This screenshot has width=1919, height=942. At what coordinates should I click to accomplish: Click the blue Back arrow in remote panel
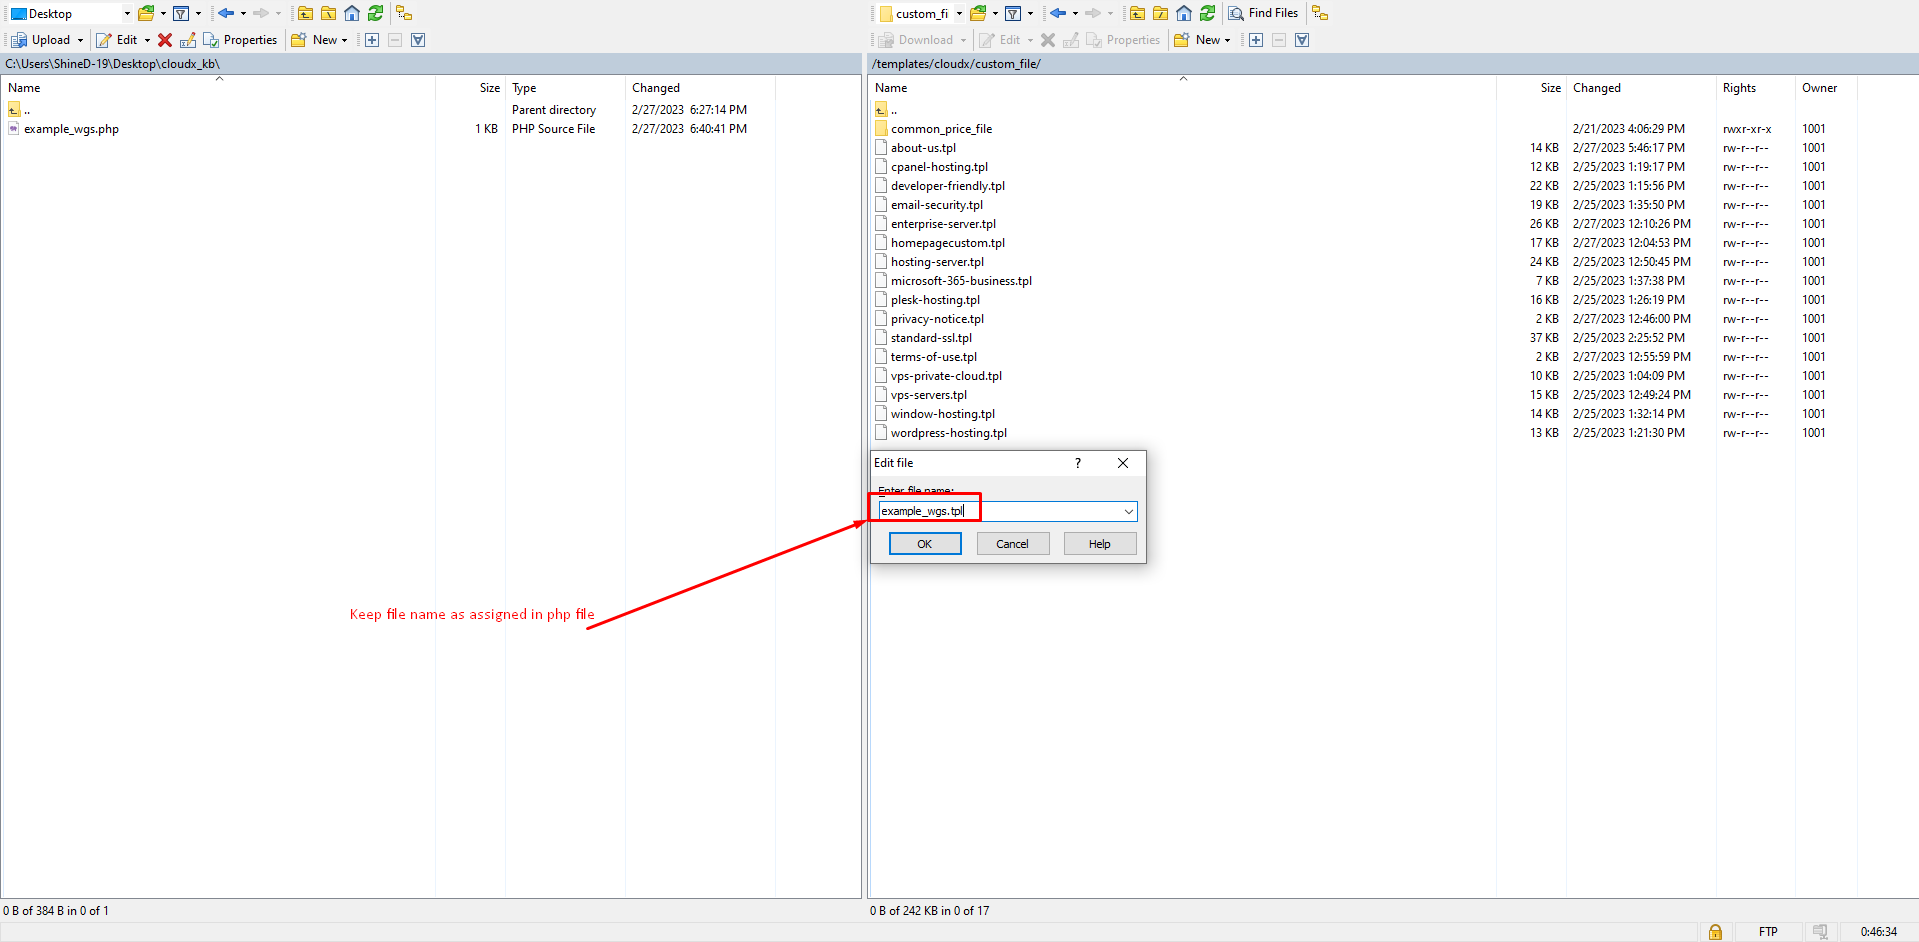[x=1057, y=13]
